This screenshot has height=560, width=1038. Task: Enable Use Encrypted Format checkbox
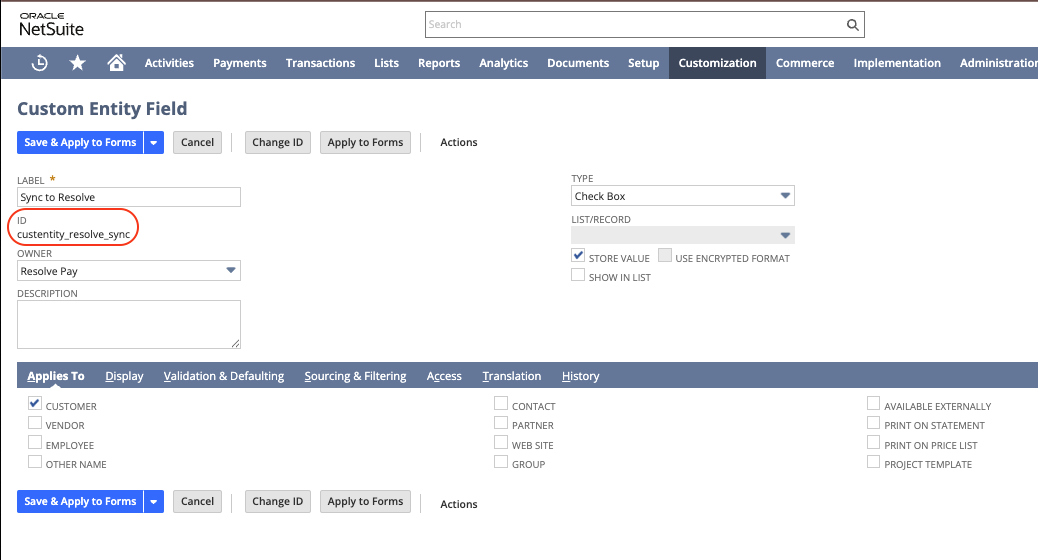pos(665,256)
